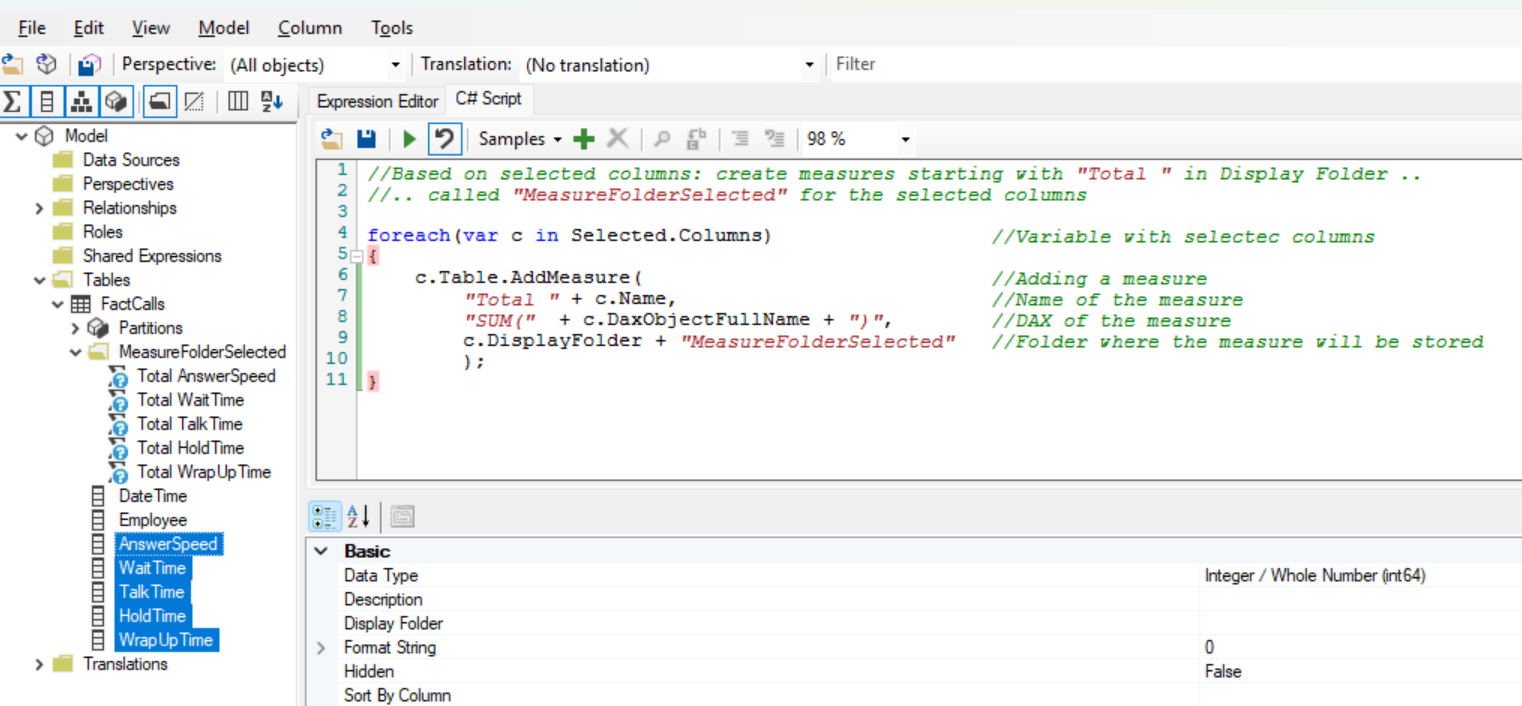
Task: Select the DateTime column
Action: click(153, 496)
